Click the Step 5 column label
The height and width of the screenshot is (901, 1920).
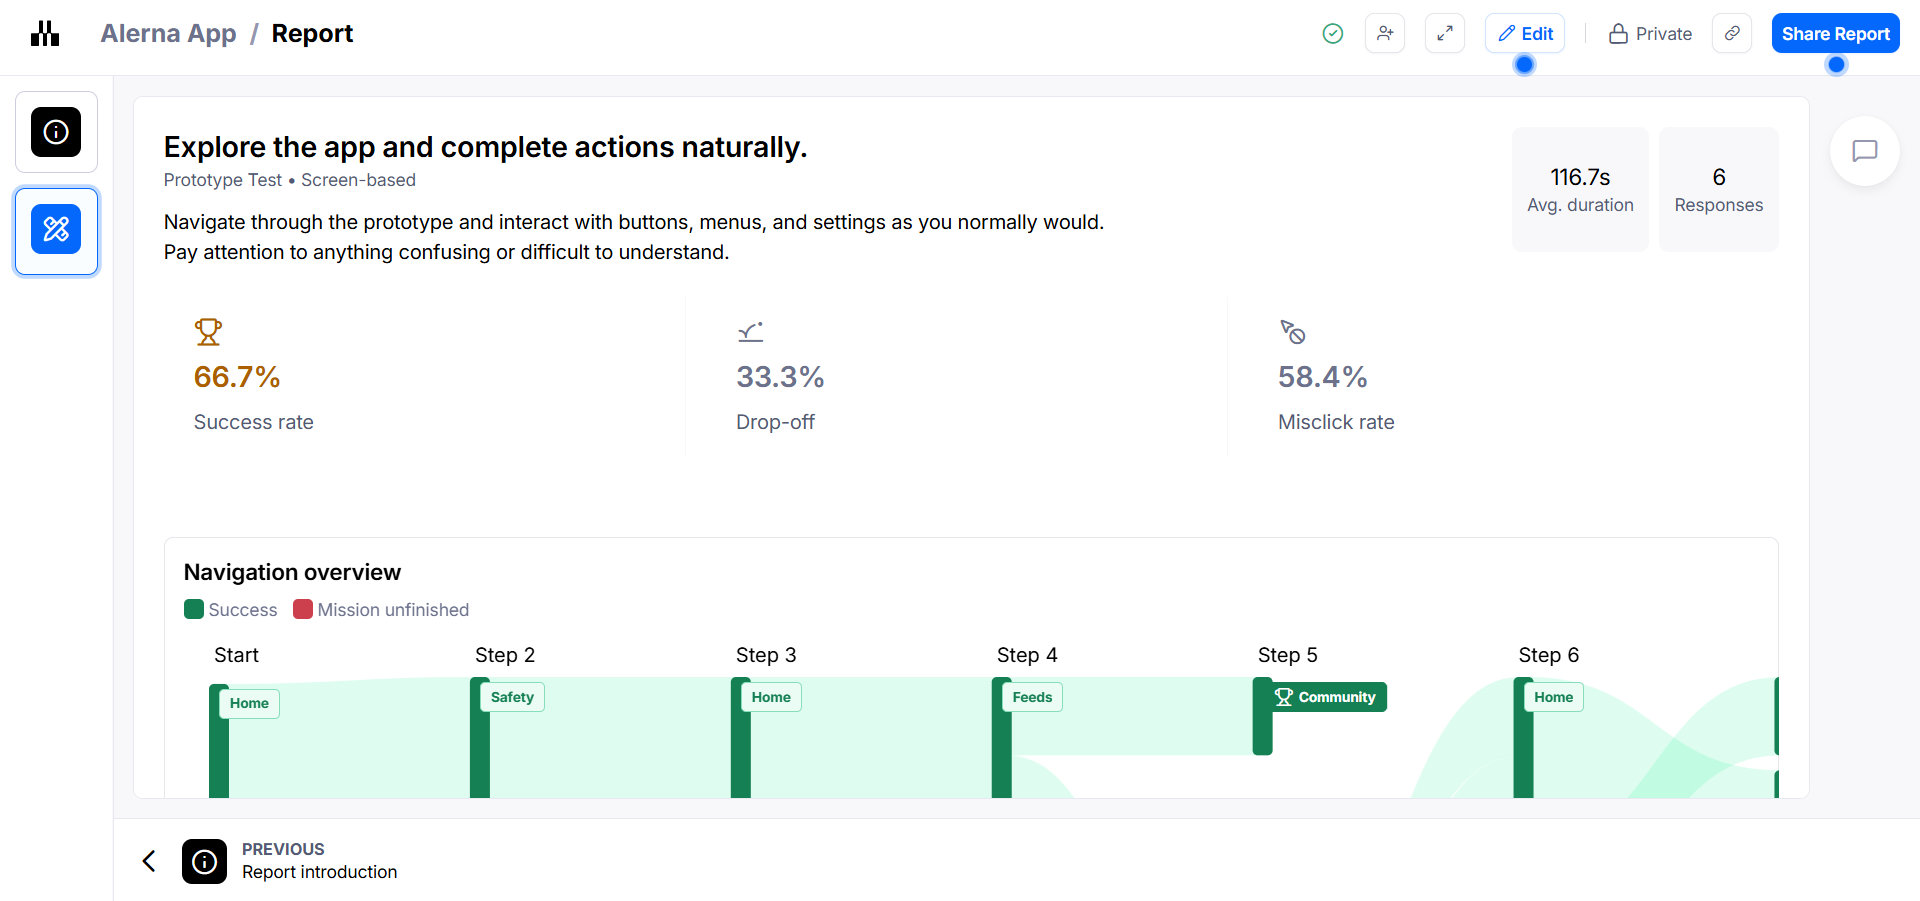(1288, 655)
